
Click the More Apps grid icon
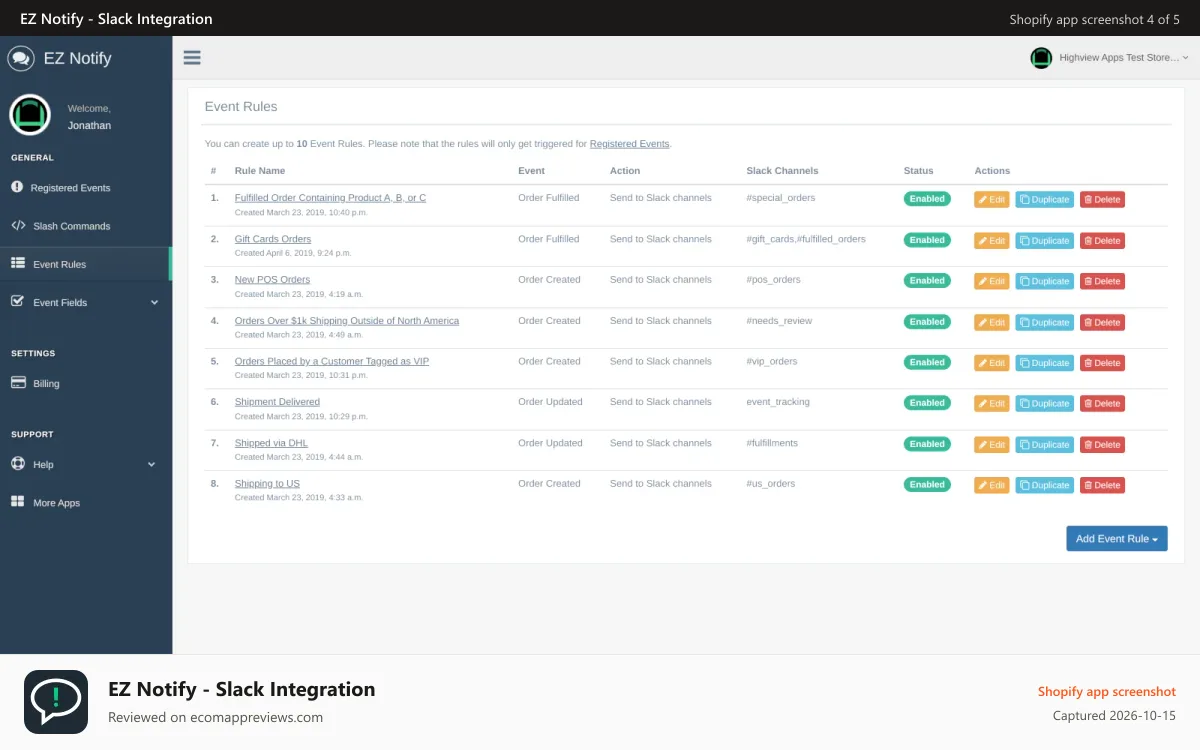18,502
